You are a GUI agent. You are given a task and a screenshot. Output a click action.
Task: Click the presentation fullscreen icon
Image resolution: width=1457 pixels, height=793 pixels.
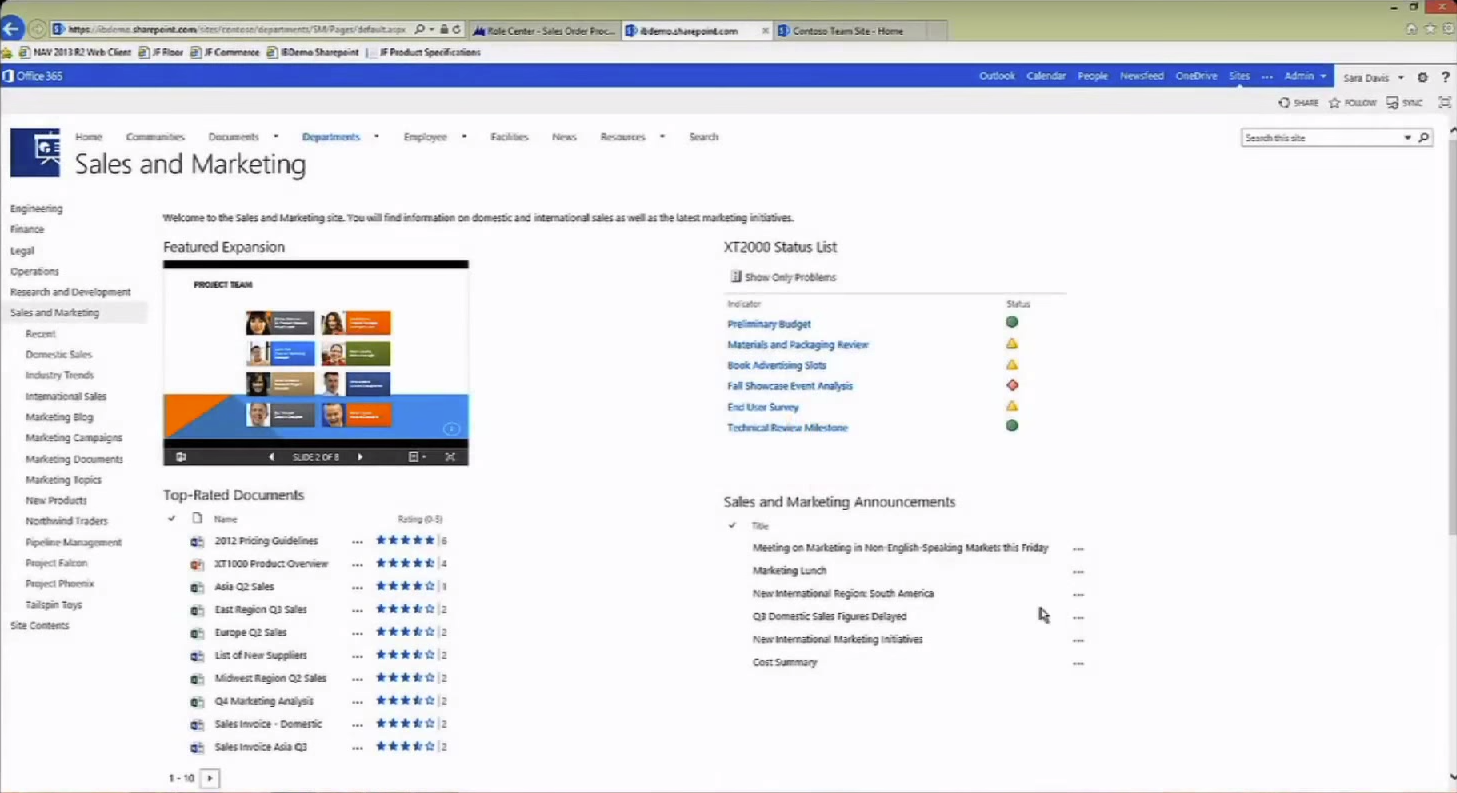[x=450, y=457]
